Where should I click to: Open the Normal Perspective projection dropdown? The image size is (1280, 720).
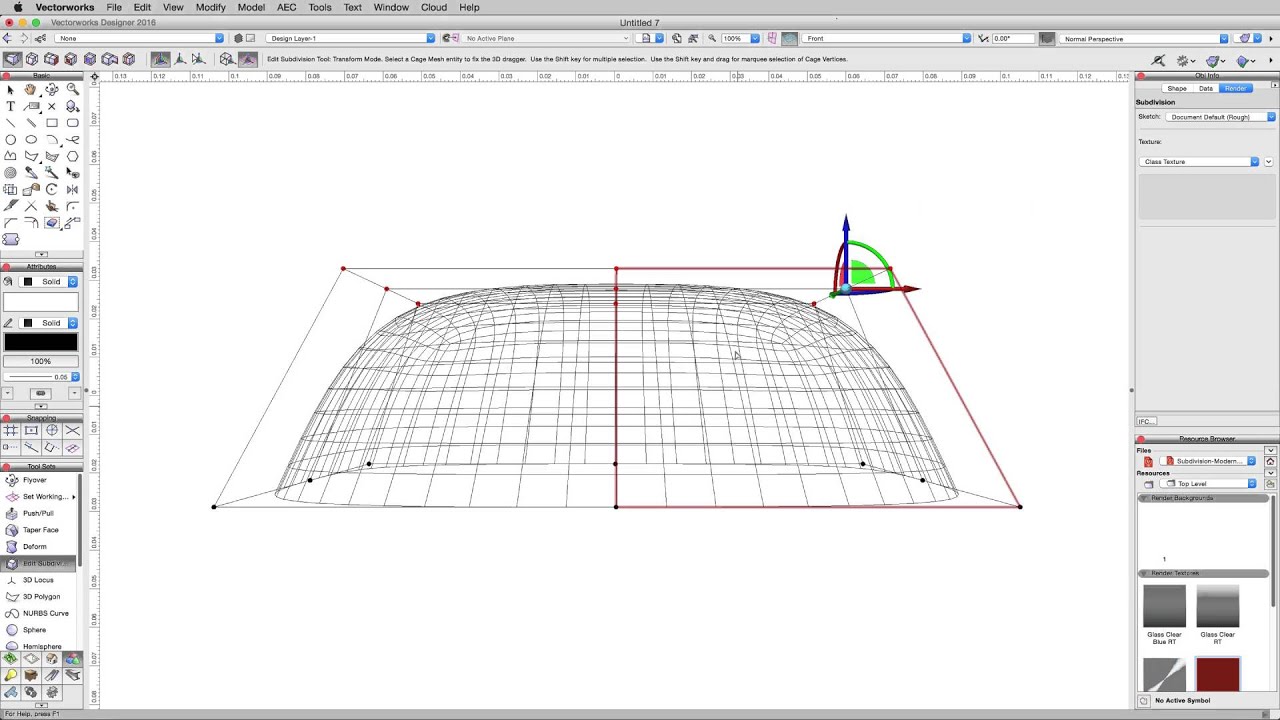(x=1144, y=38)
